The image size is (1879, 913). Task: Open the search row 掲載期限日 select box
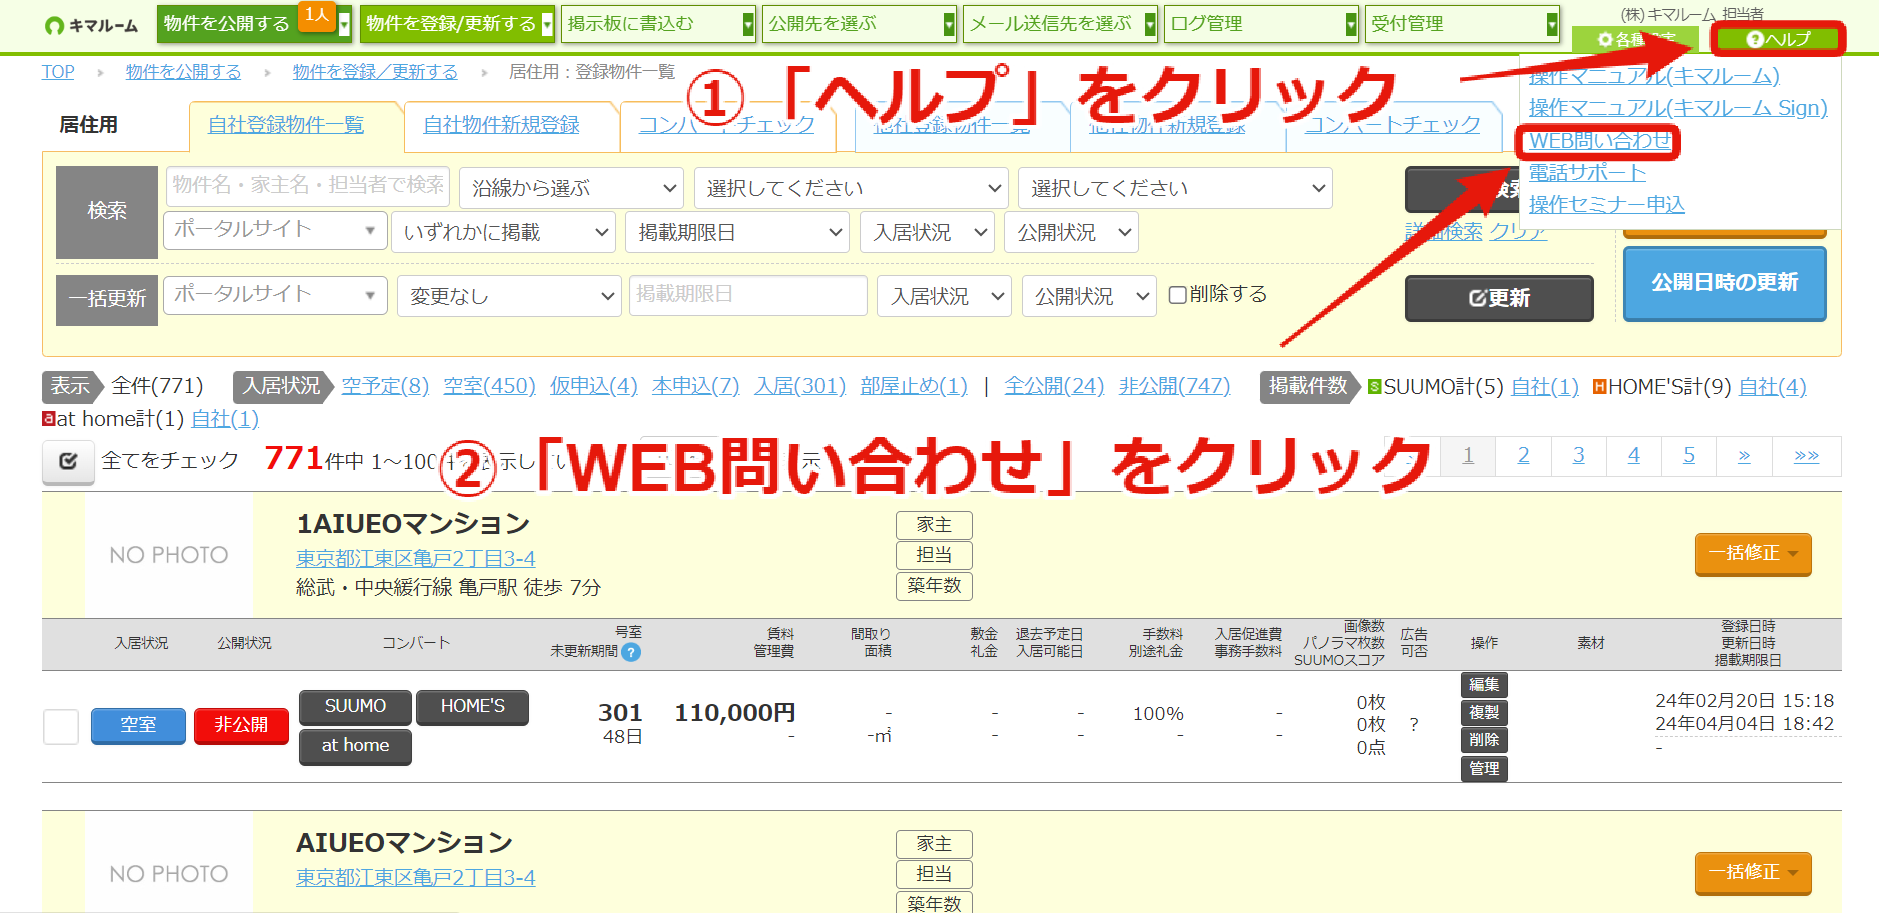click(738, 232)
